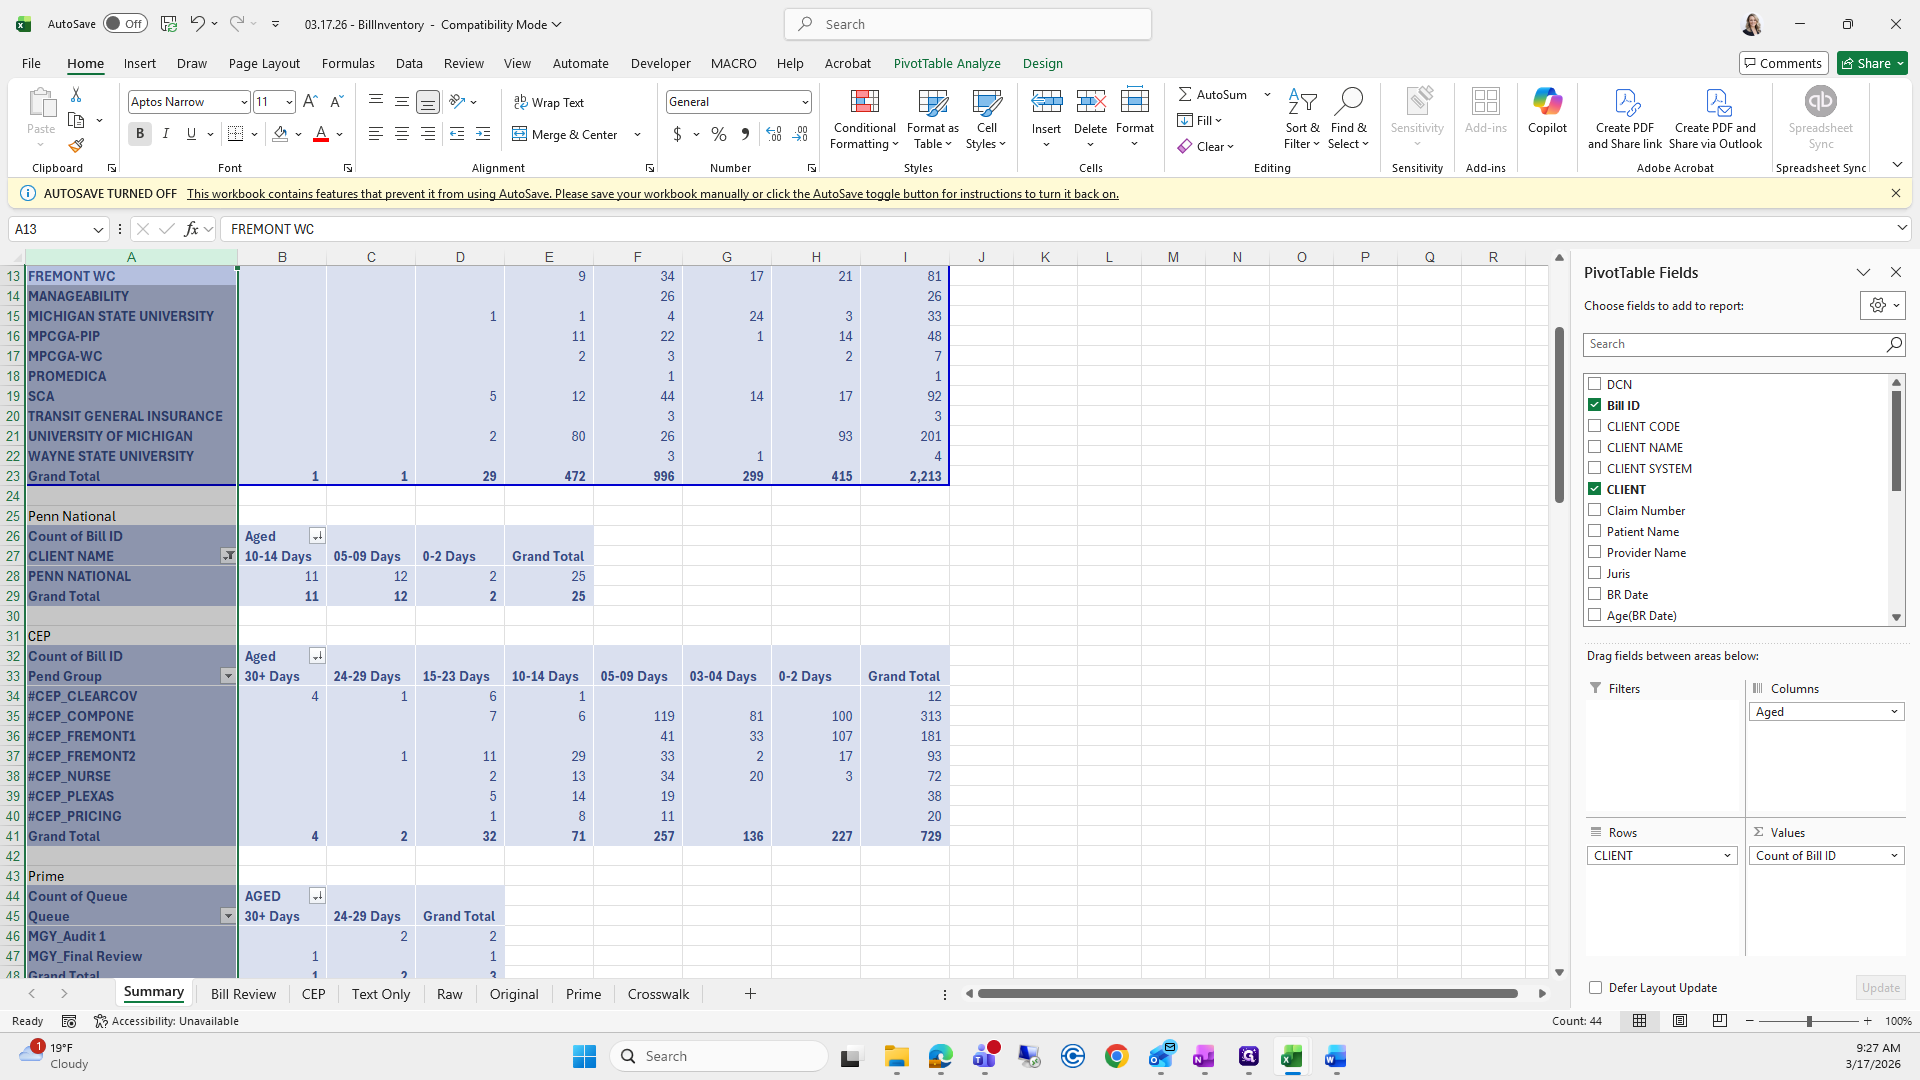Uncheck the Bill ID field checkbox
The height and width of the screenshot is (1080, 1920).
(x=1595, y=405)
